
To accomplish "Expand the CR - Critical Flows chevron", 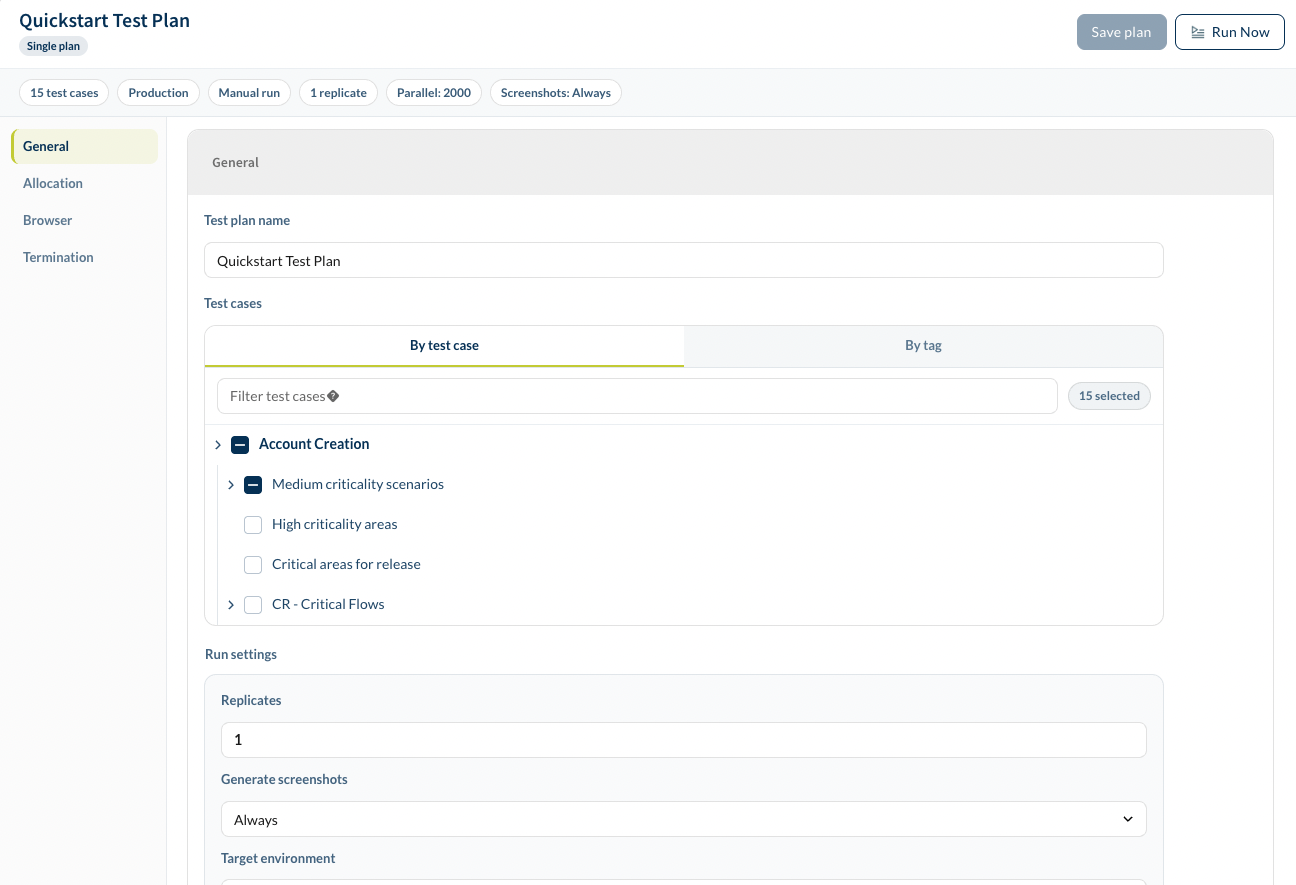I will (231, 604).
